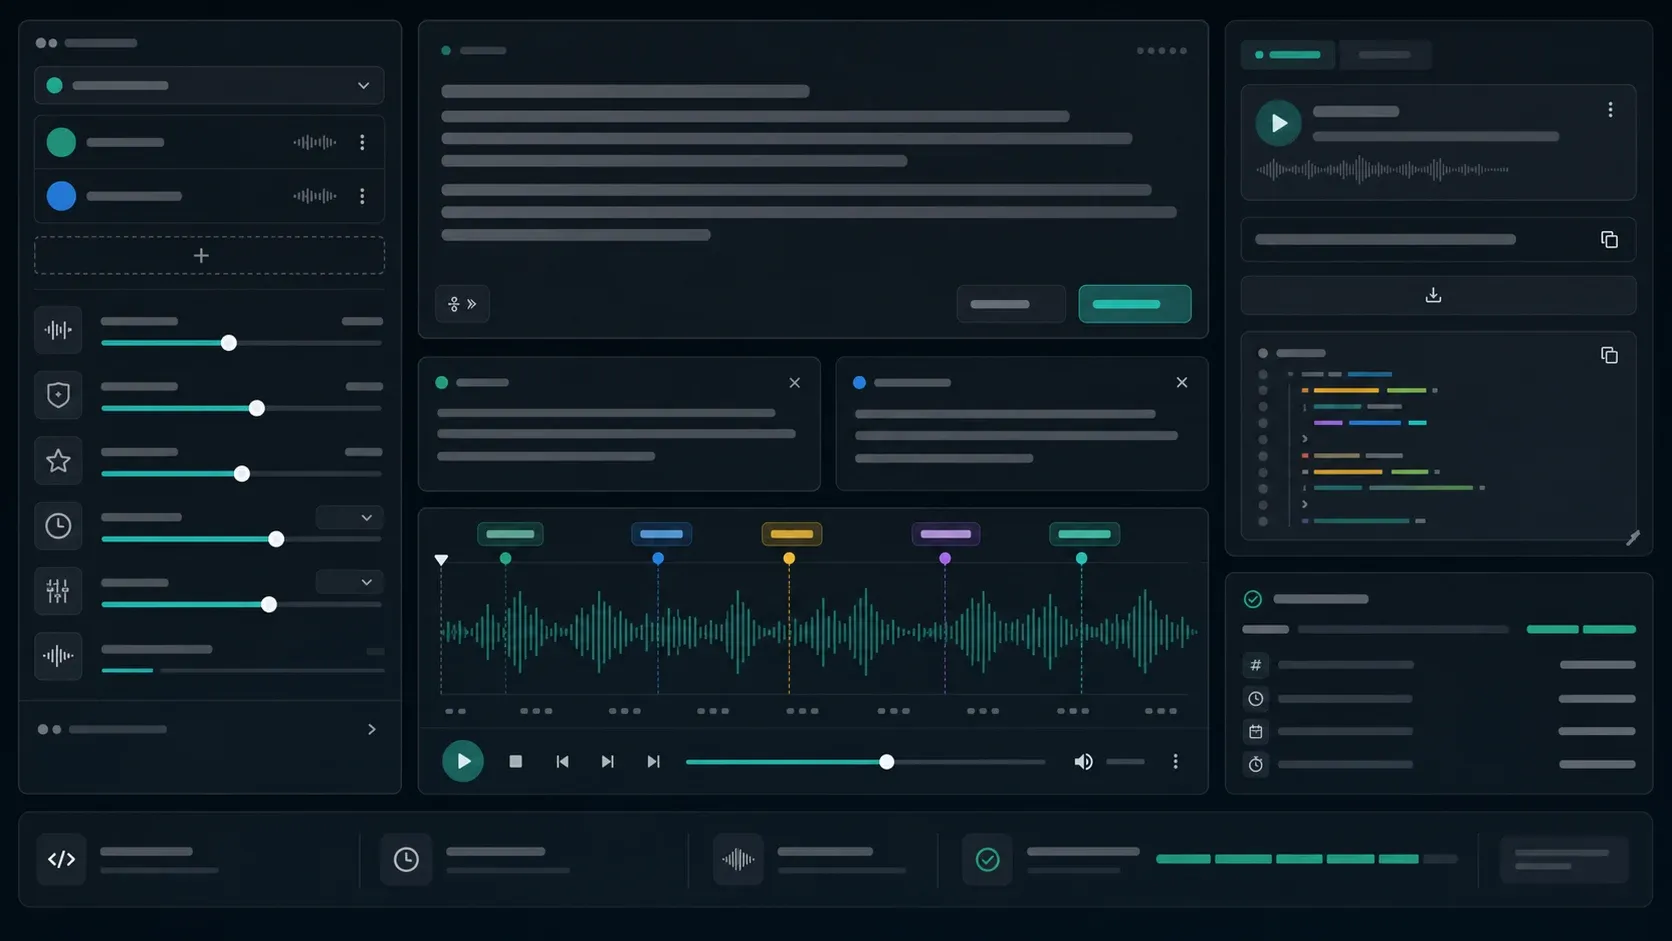
Task: Stop playback with the square button
Action: [x=516, y=762]
